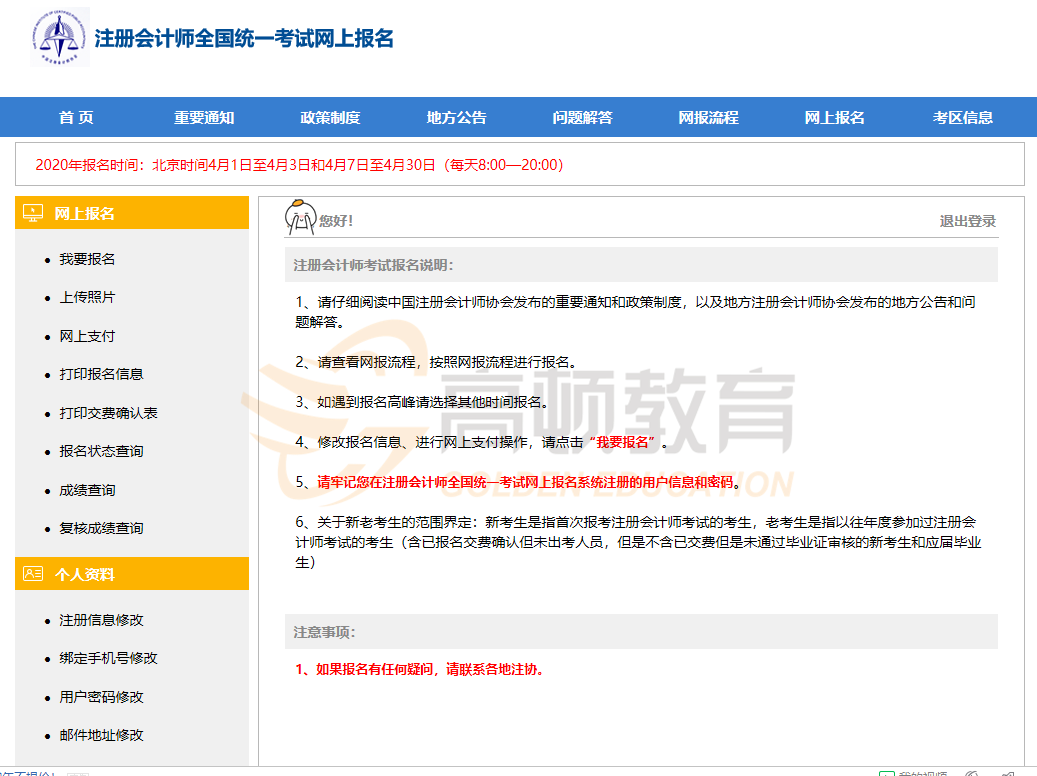
Task: Open 打印报名信息 link
Action: tap(101, 374)
